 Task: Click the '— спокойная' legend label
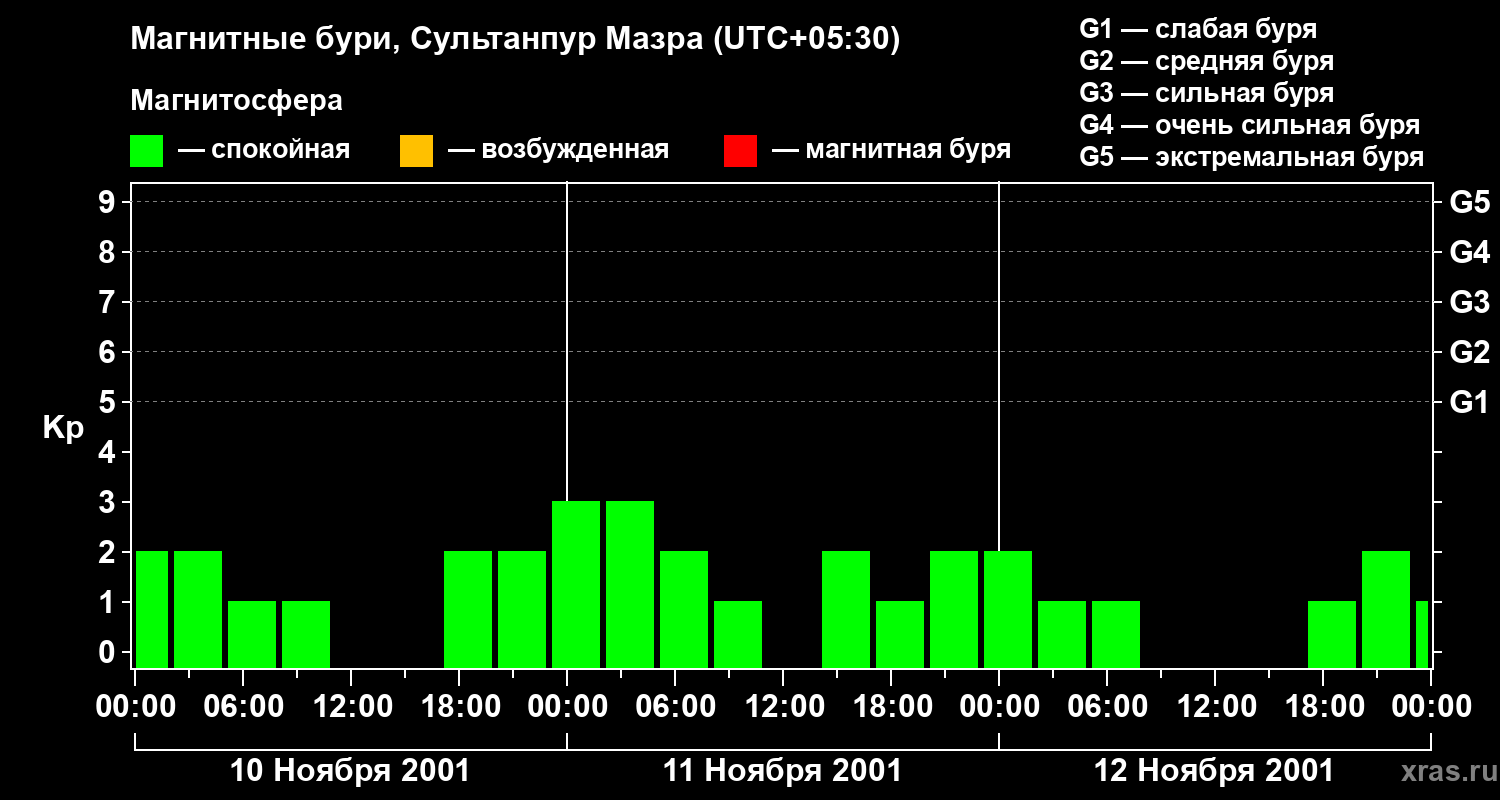pyautogui.click(x=264, y=150)
